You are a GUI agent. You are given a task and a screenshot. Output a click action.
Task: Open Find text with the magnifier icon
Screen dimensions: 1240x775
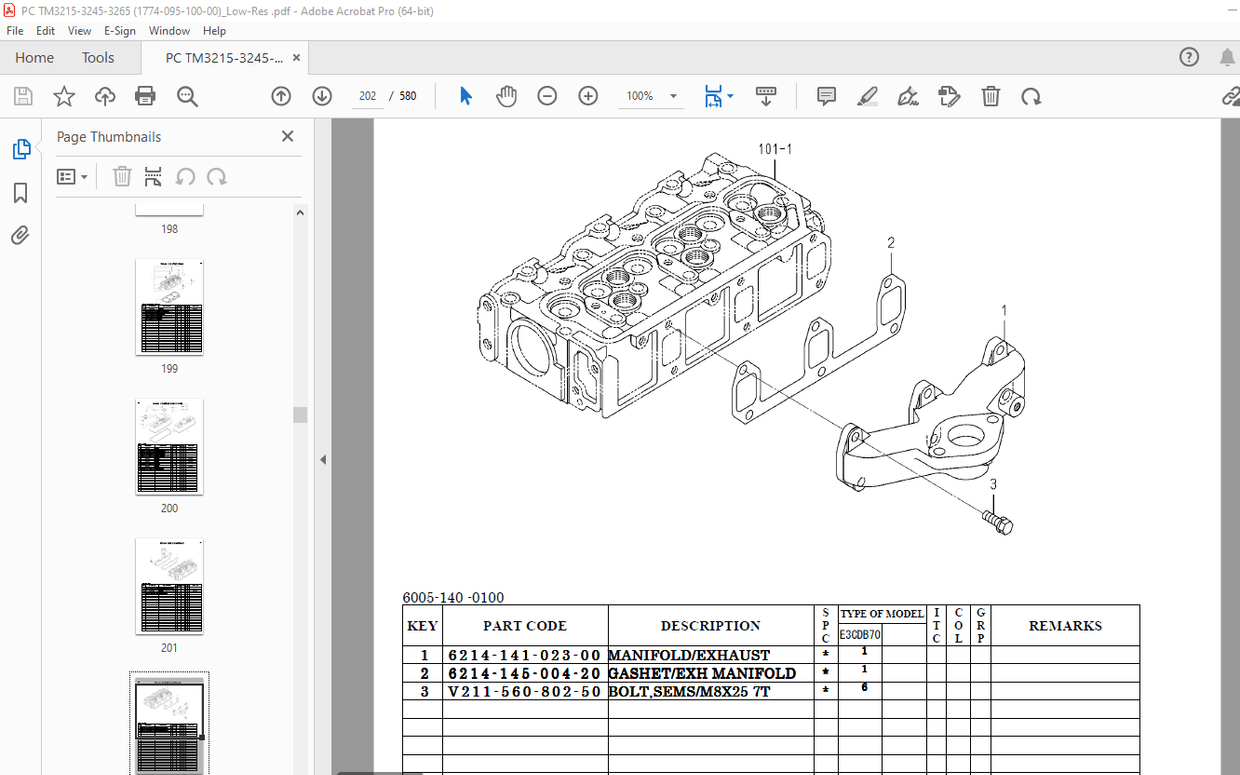click(x=187, y=96)
